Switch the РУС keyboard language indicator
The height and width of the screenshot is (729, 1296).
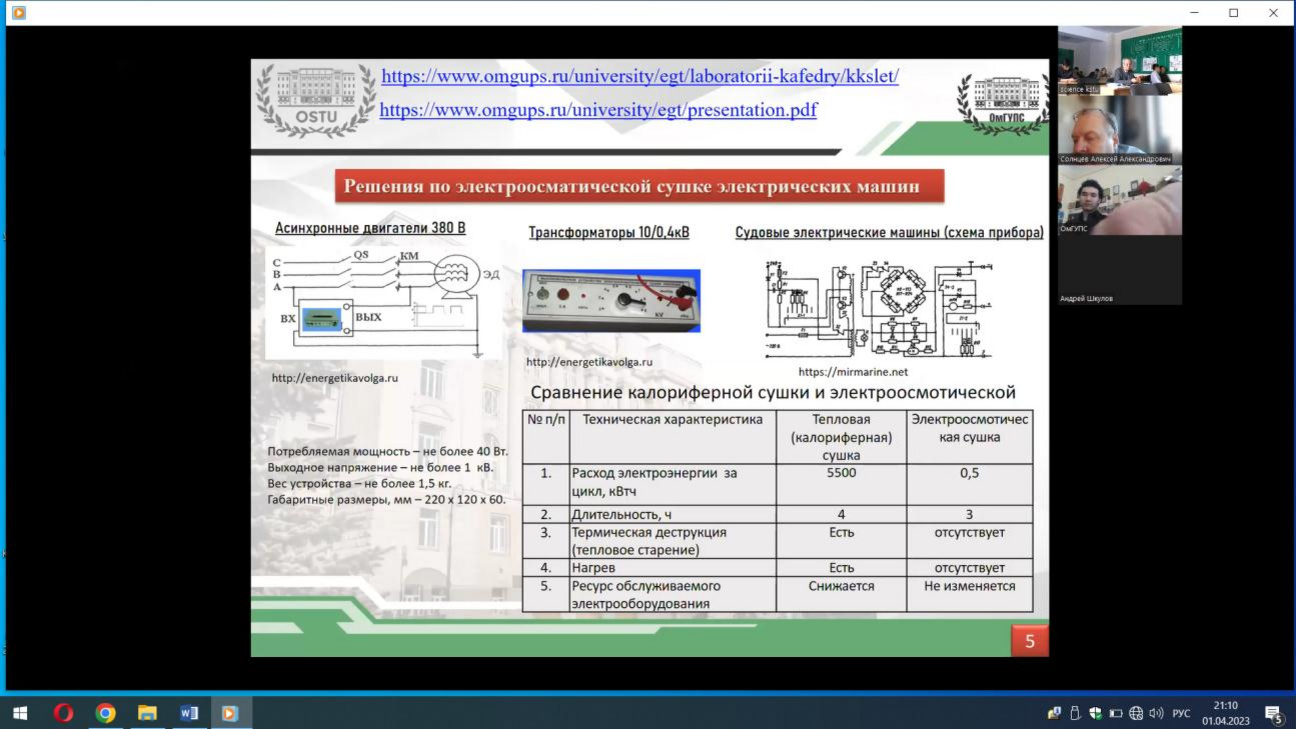click(x=1181, y=713)
